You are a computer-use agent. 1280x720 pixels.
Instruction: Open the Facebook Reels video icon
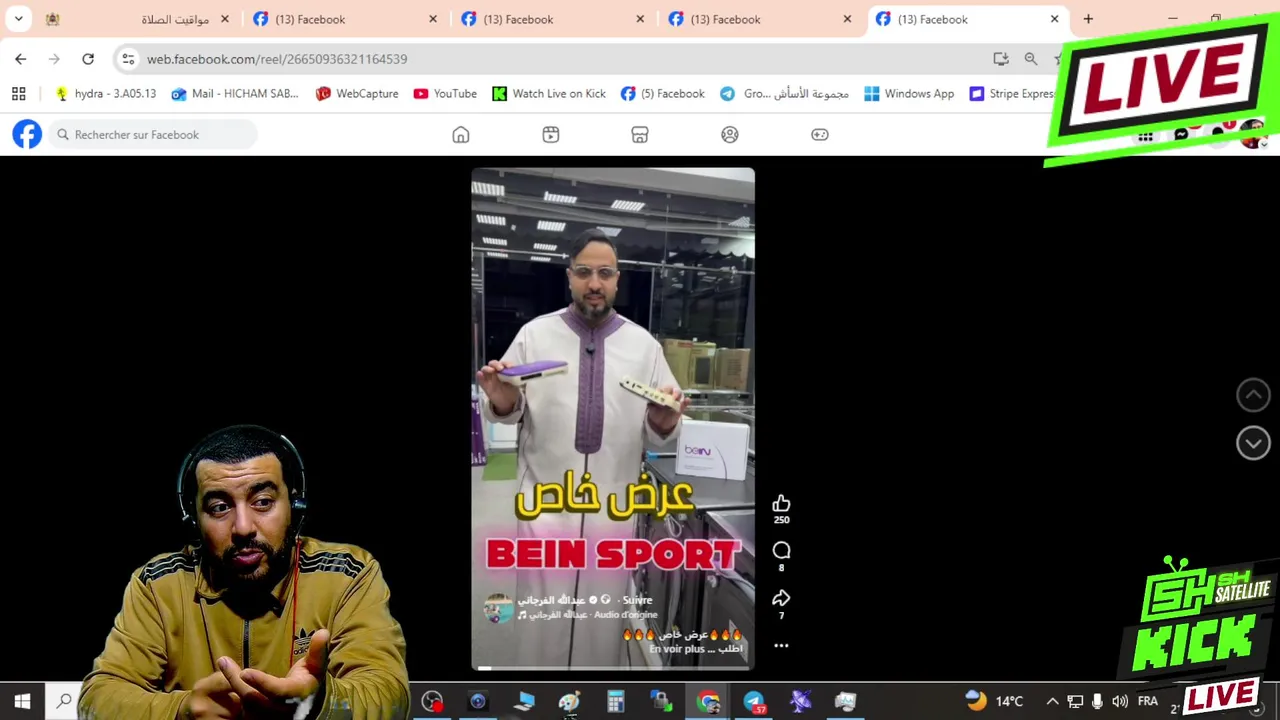click(551, 135)
